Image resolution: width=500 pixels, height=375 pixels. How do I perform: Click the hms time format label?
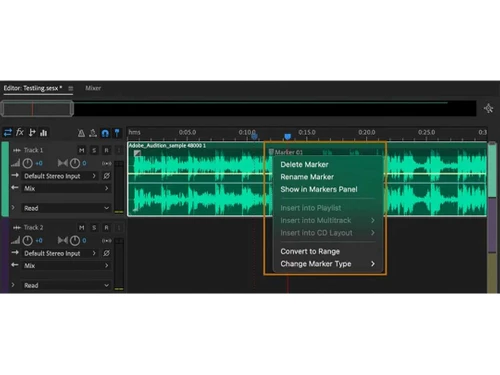tap(134, 132)
